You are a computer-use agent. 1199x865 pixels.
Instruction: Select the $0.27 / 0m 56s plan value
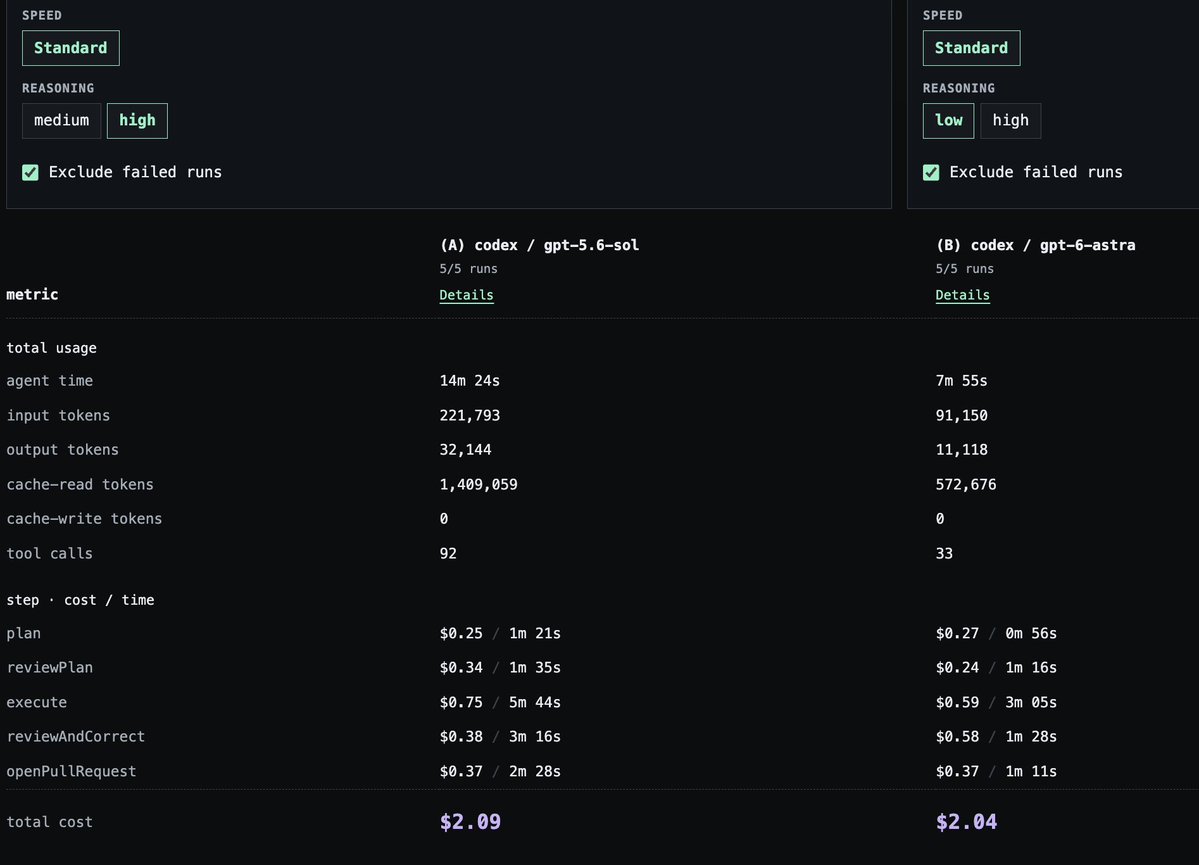point(996,633)
